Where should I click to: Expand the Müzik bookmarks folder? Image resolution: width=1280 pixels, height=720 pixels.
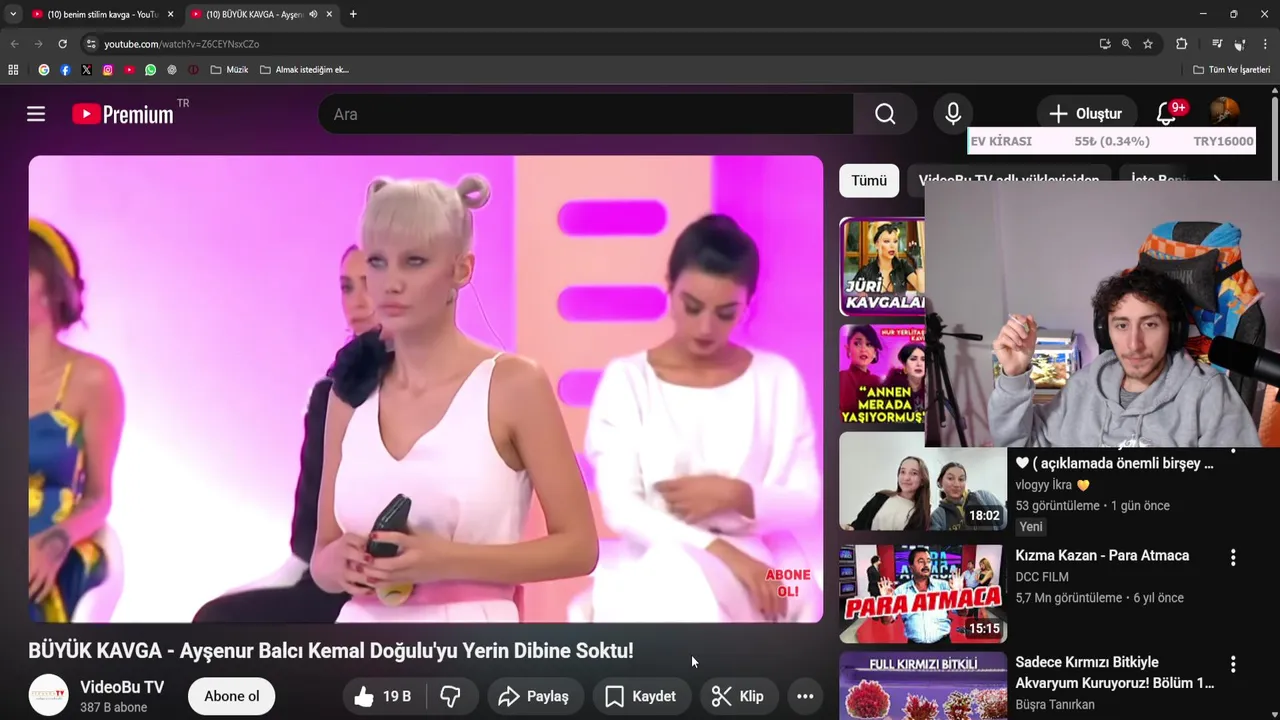229,70
